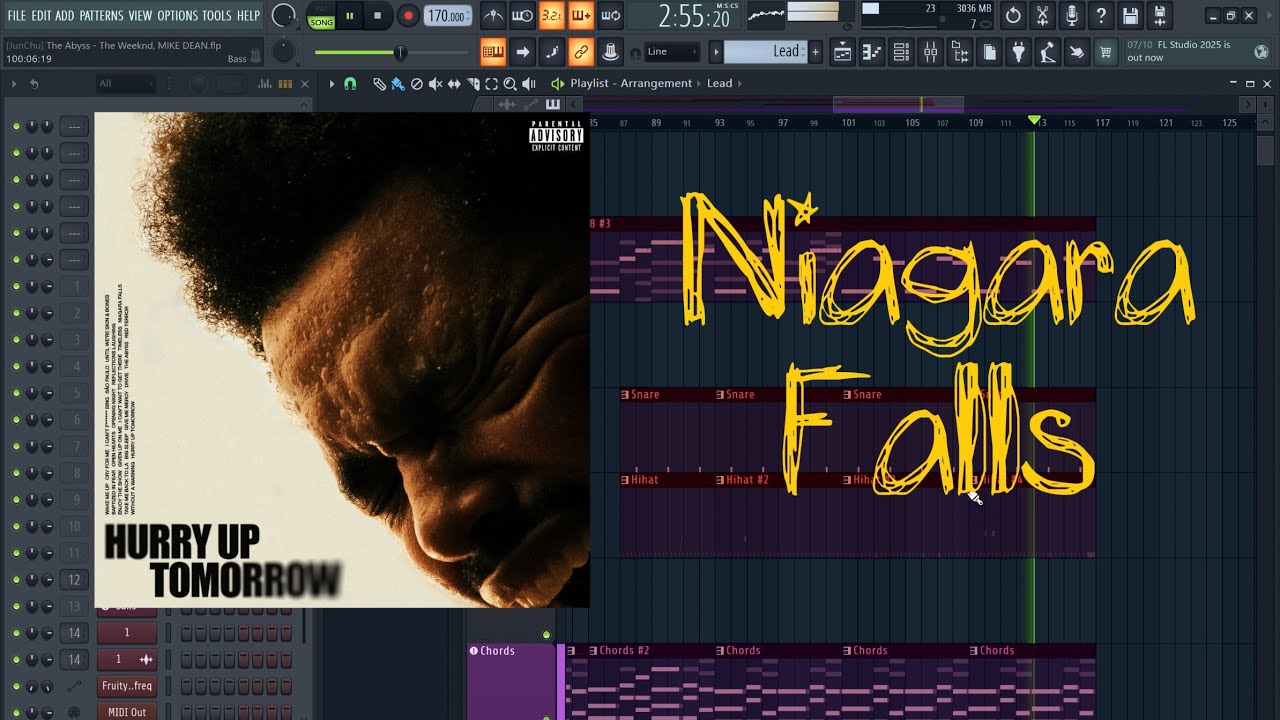Click the touch controllers hand icon

[1077, 52]
